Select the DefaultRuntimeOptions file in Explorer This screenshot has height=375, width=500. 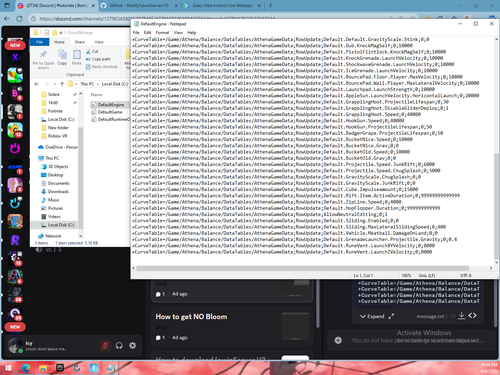(x=110, y=119)
